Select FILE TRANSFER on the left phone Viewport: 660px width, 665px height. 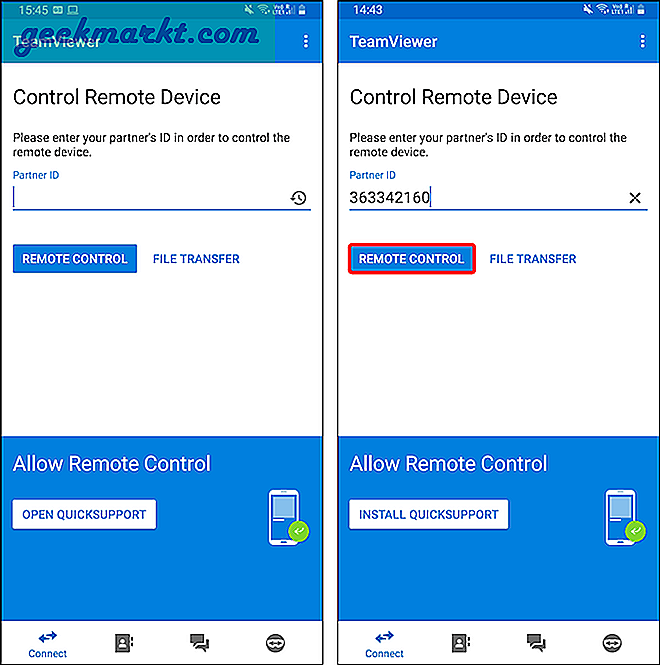click(x=196, y=259)
